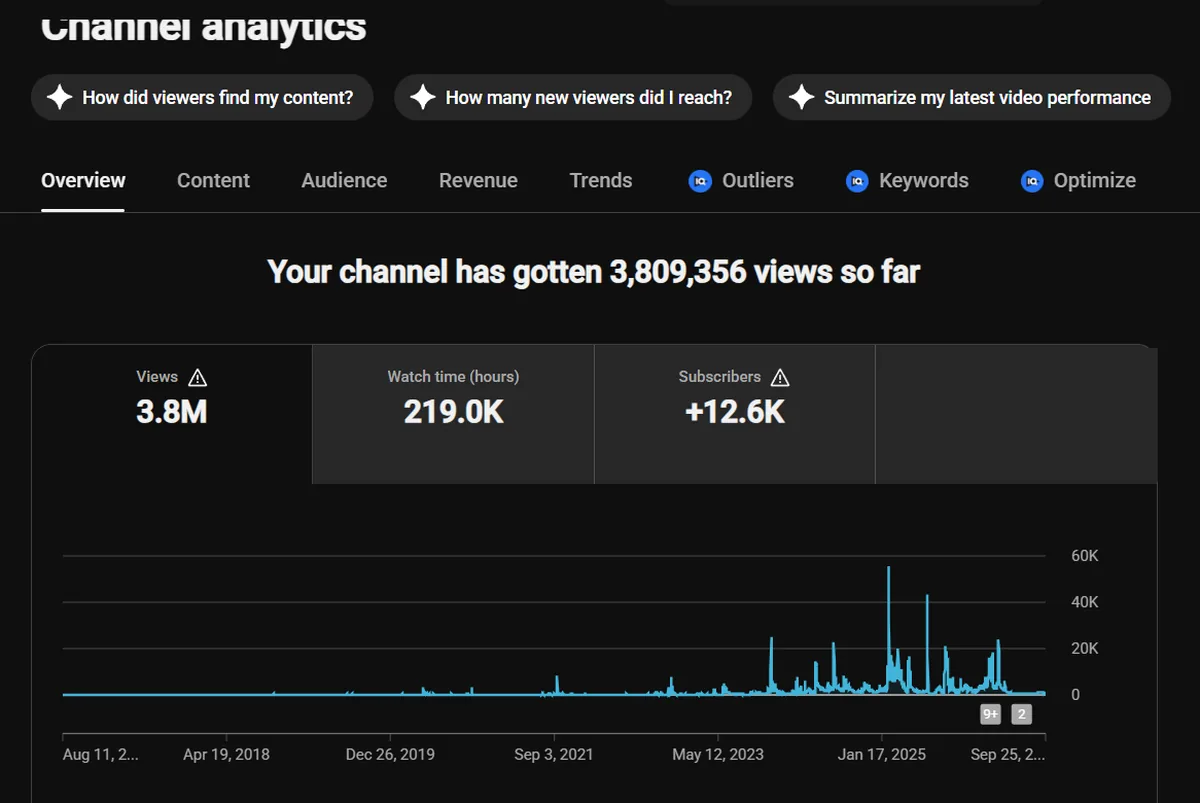Image resolution: width=1200 pixels, height=803 pixels.
Task: Click the 40K axis label
Action: [x=1084, y=602]
